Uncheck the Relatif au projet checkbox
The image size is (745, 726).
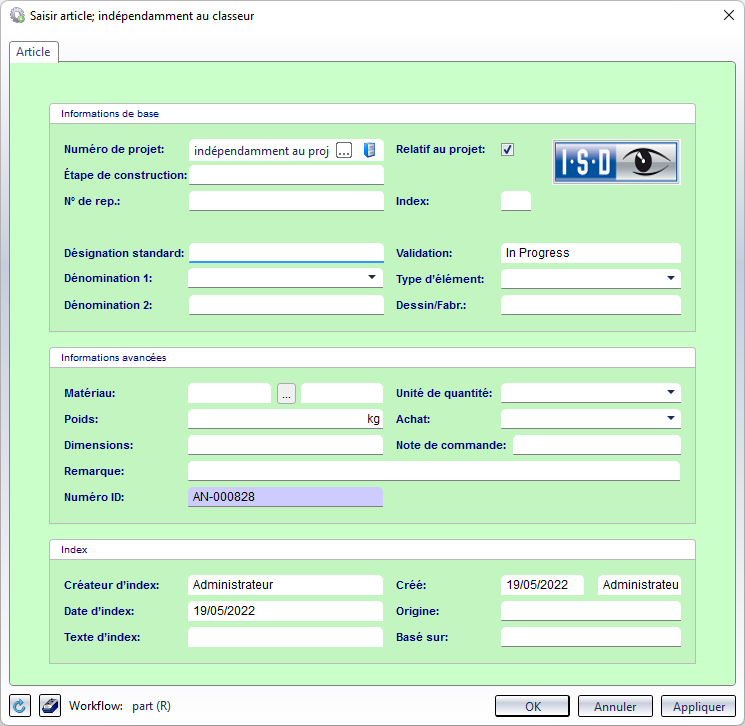pyautogui.click(x=508, y=150)
